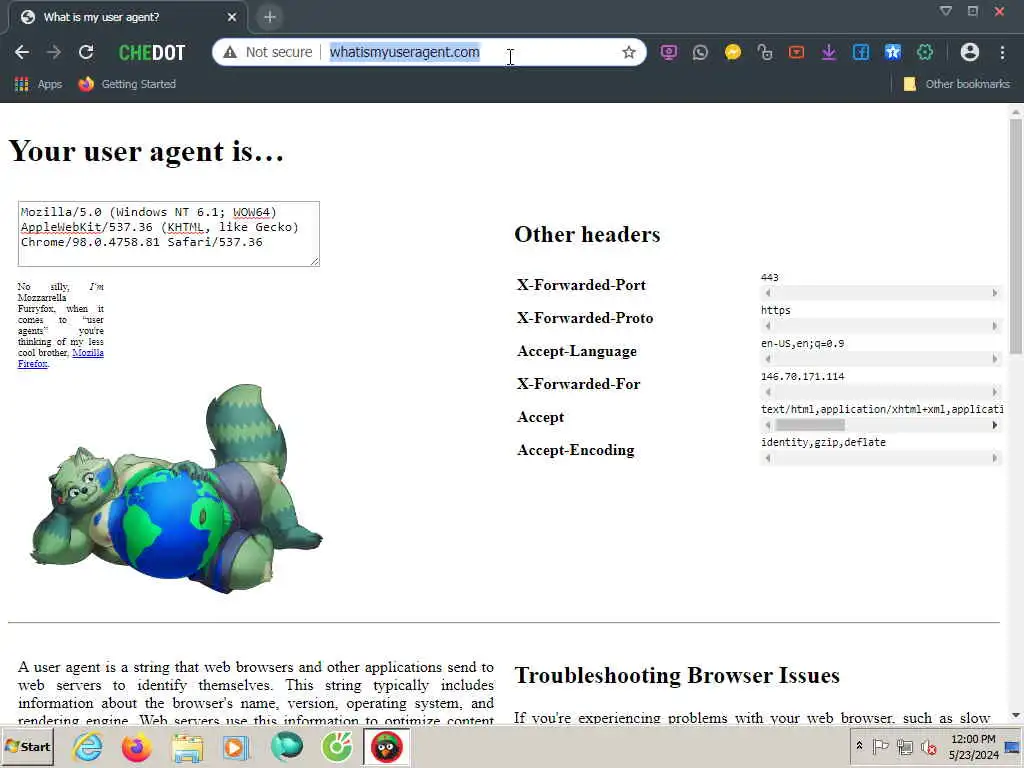Click inside the user agent text box

point(168,234)
